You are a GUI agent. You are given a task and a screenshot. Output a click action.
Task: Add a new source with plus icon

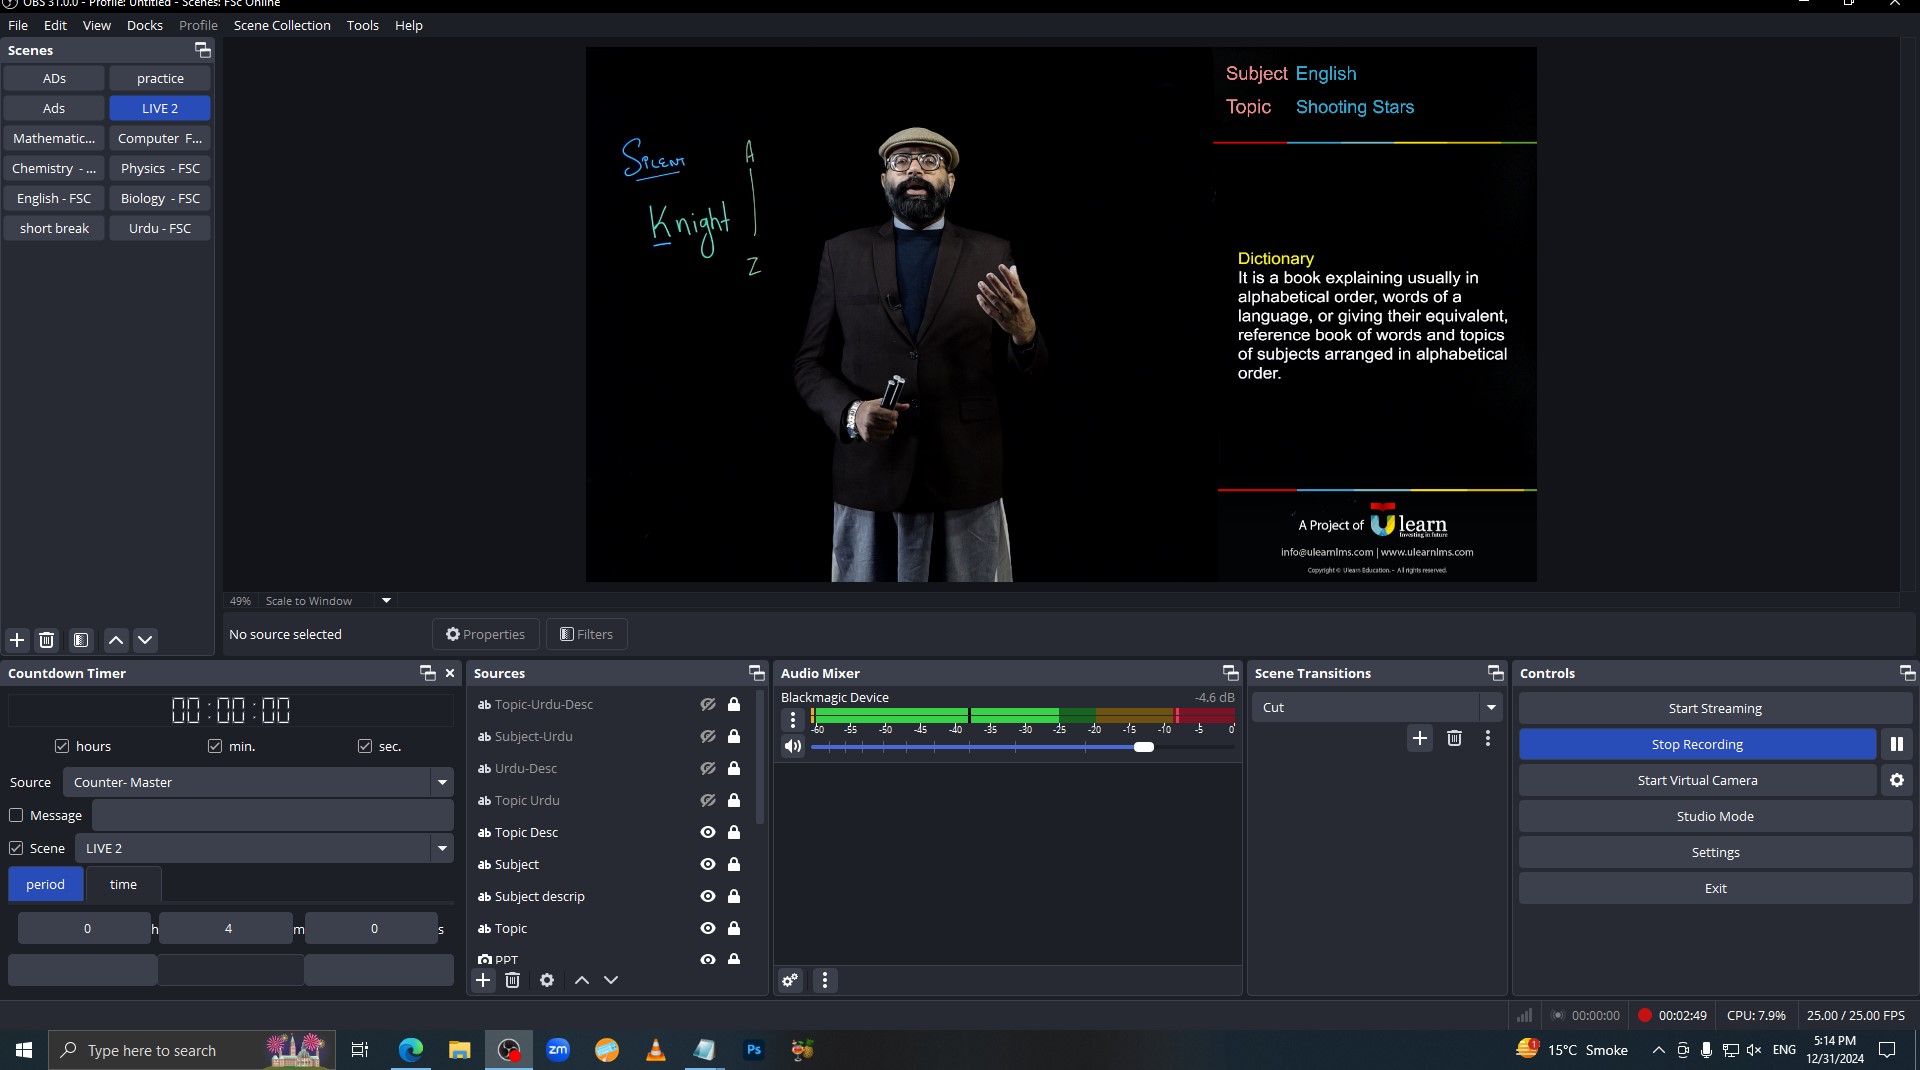[483, 980]
